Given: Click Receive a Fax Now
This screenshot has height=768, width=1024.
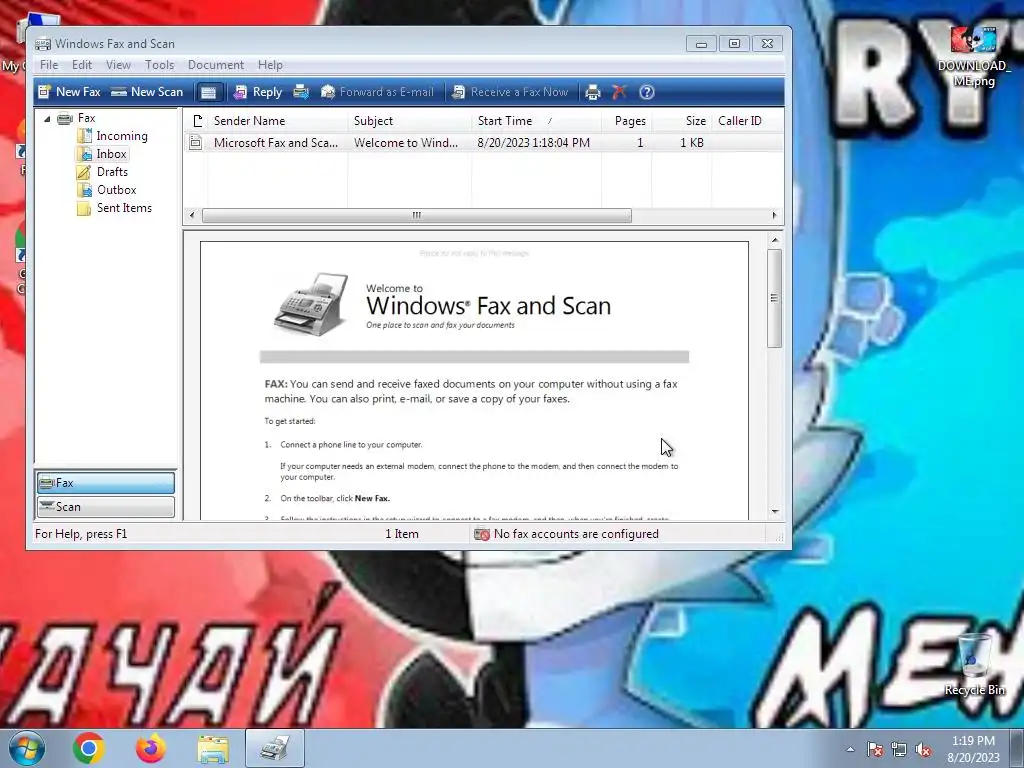Looking at the screenshot, I should [x=510, y=92].
